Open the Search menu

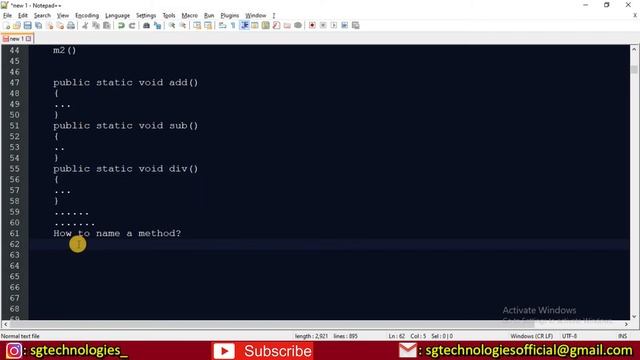[42, 16]
